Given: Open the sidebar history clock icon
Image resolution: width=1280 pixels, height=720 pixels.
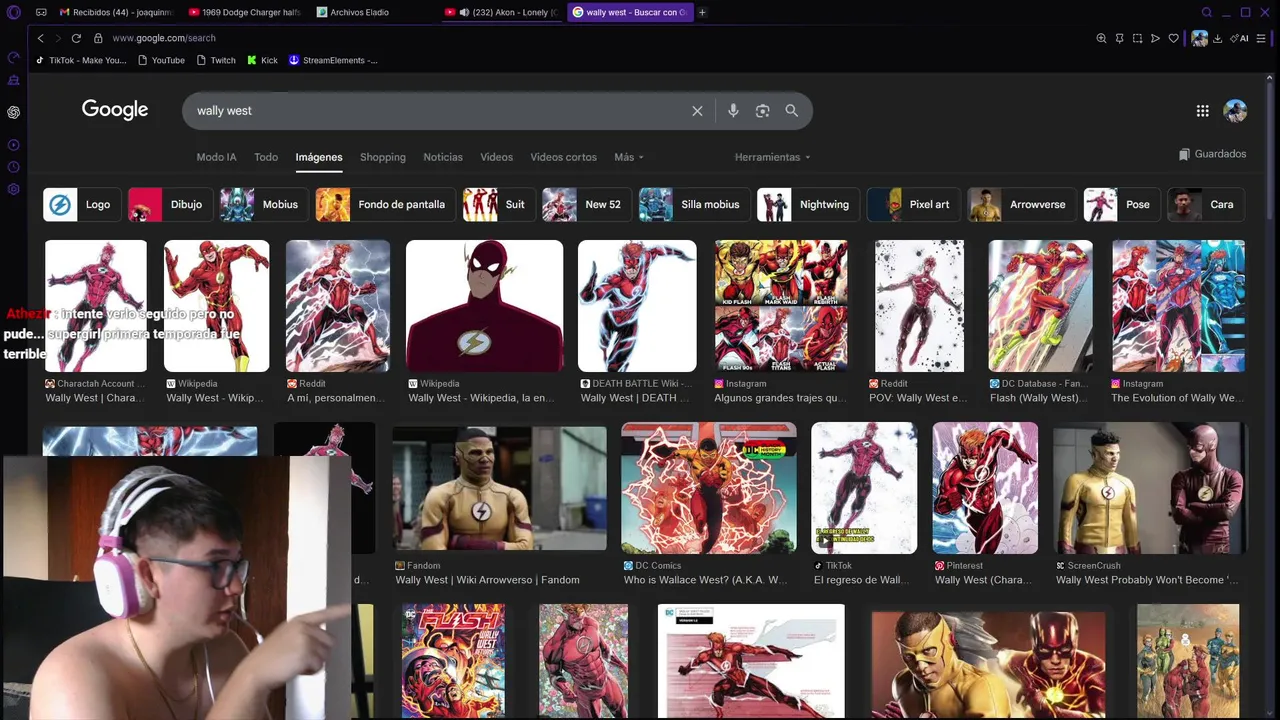Looking at the screenshot, I should (x=13, y=167).
